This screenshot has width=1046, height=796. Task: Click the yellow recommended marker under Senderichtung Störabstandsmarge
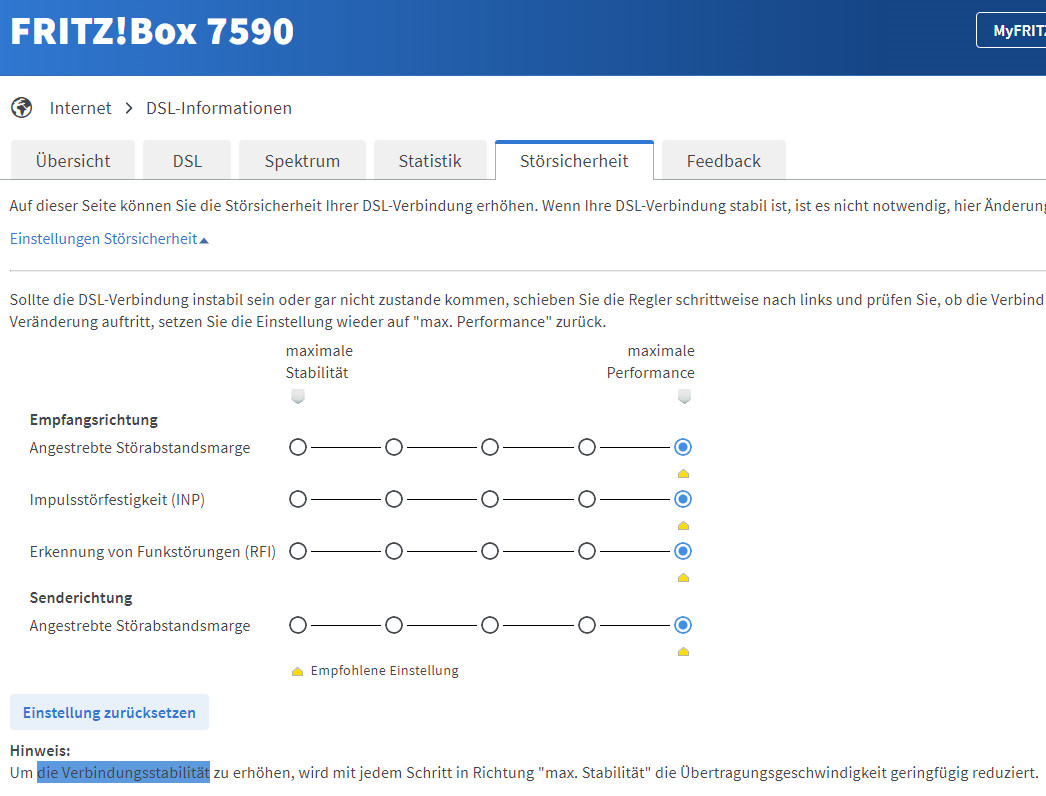pos(683,652)
